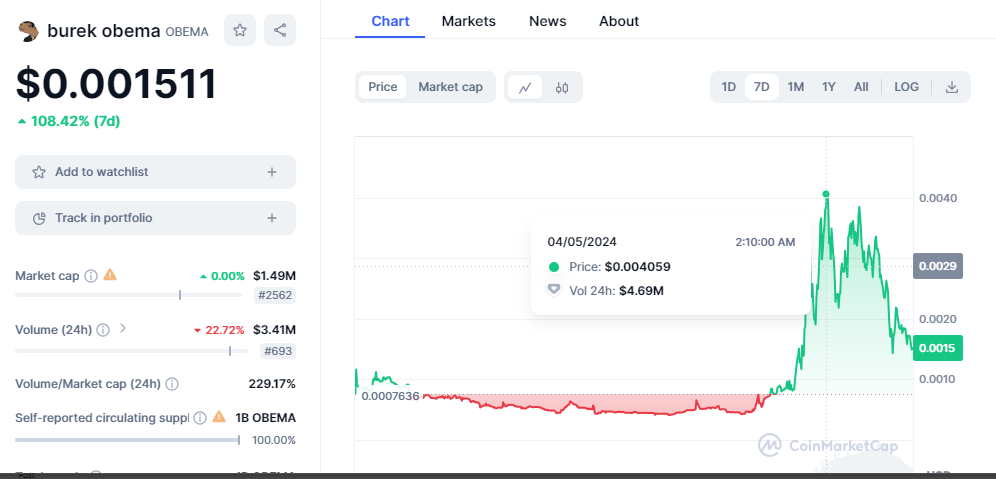
Task: Set chart range to 1D
Action: (x=729, y=87)
